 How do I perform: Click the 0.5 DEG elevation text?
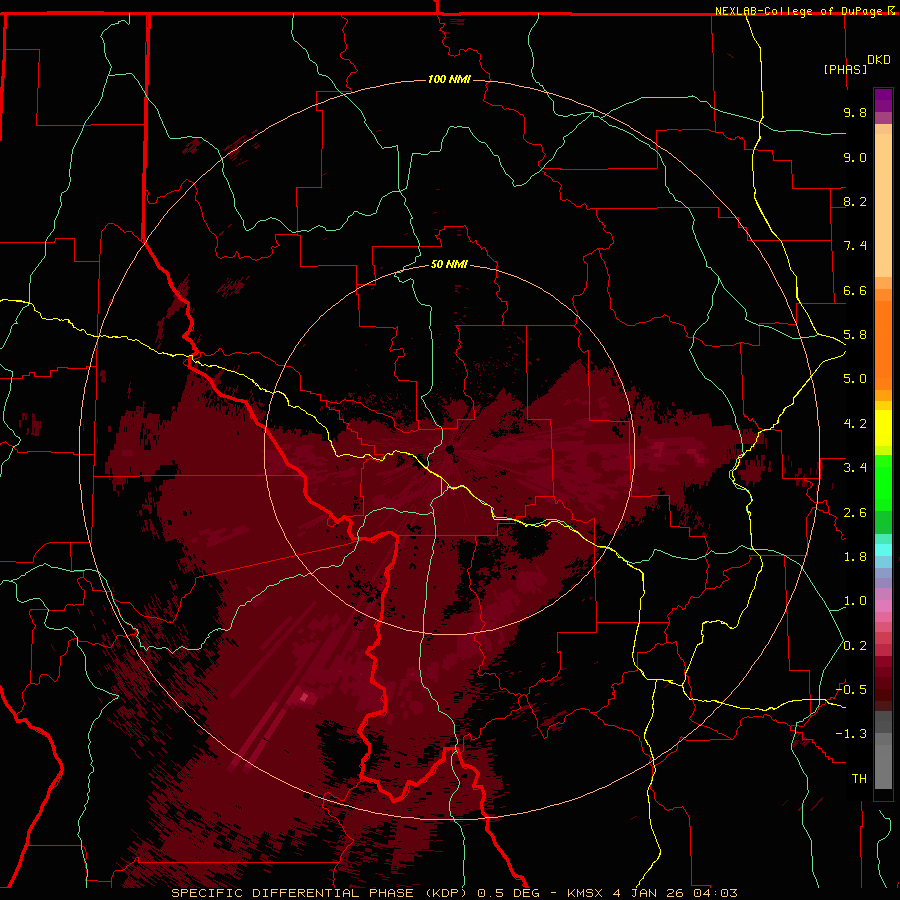[x=509, y=893]
